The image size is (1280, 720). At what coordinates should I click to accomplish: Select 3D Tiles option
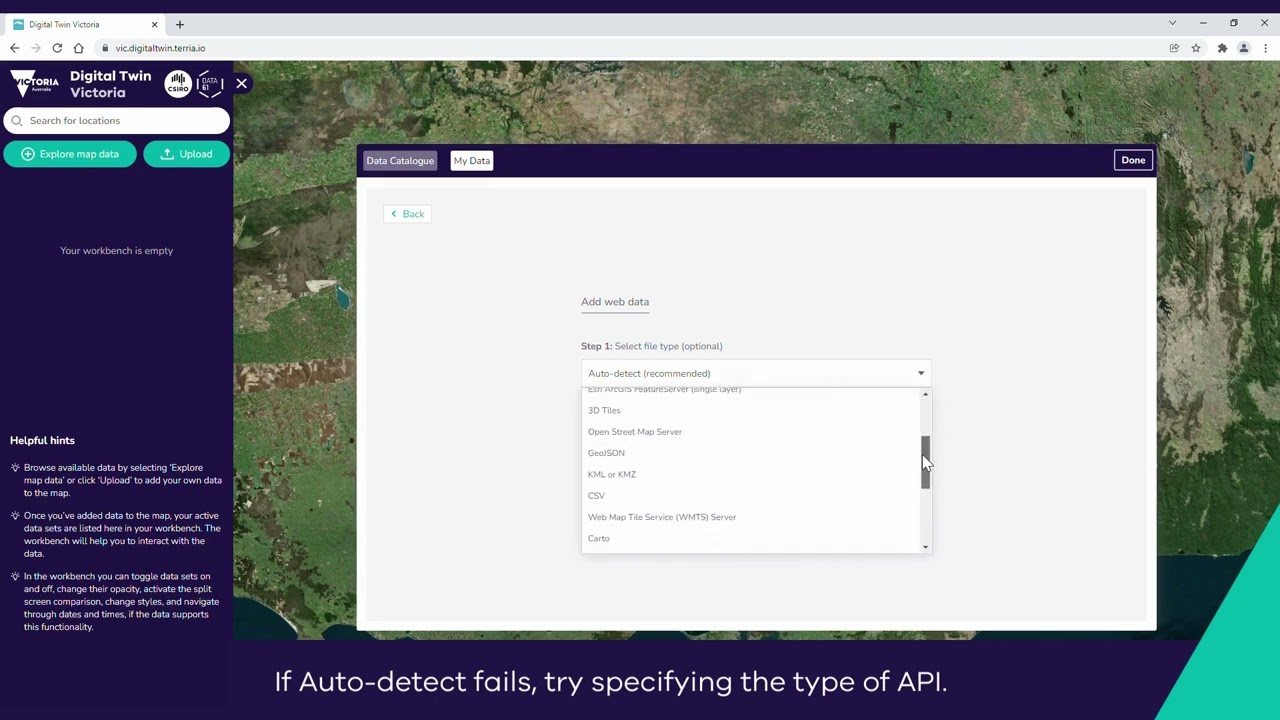click(x=604, y=411)
